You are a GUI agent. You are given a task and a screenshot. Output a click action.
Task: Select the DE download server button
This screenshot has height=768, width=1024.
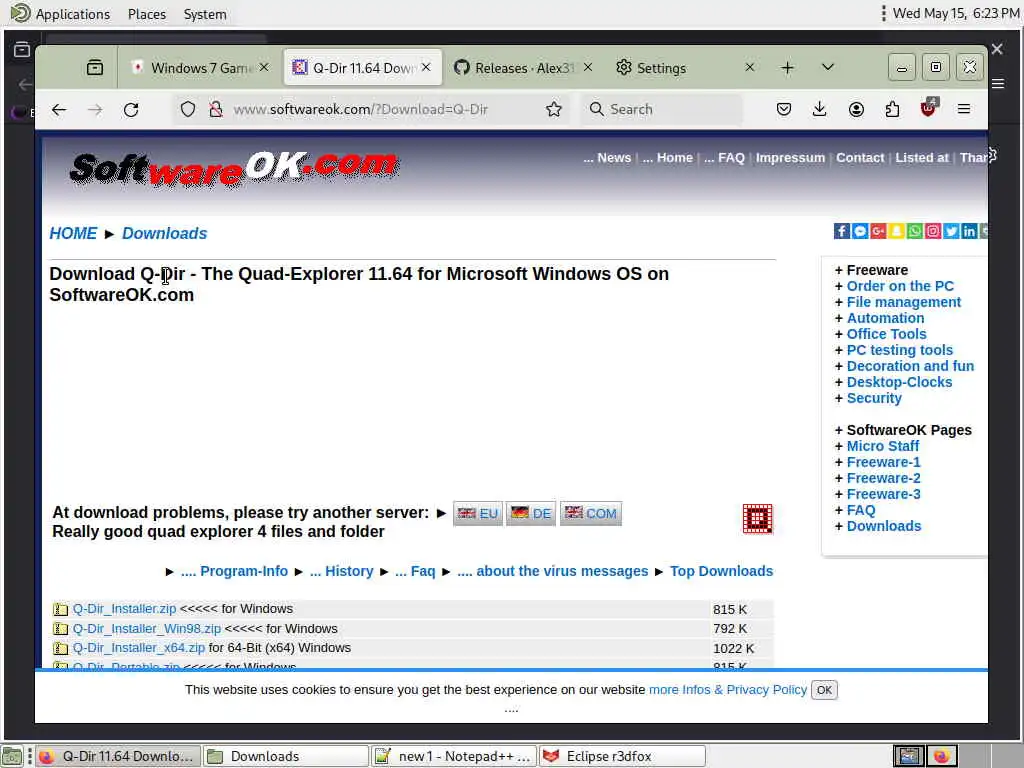(531, 513)
